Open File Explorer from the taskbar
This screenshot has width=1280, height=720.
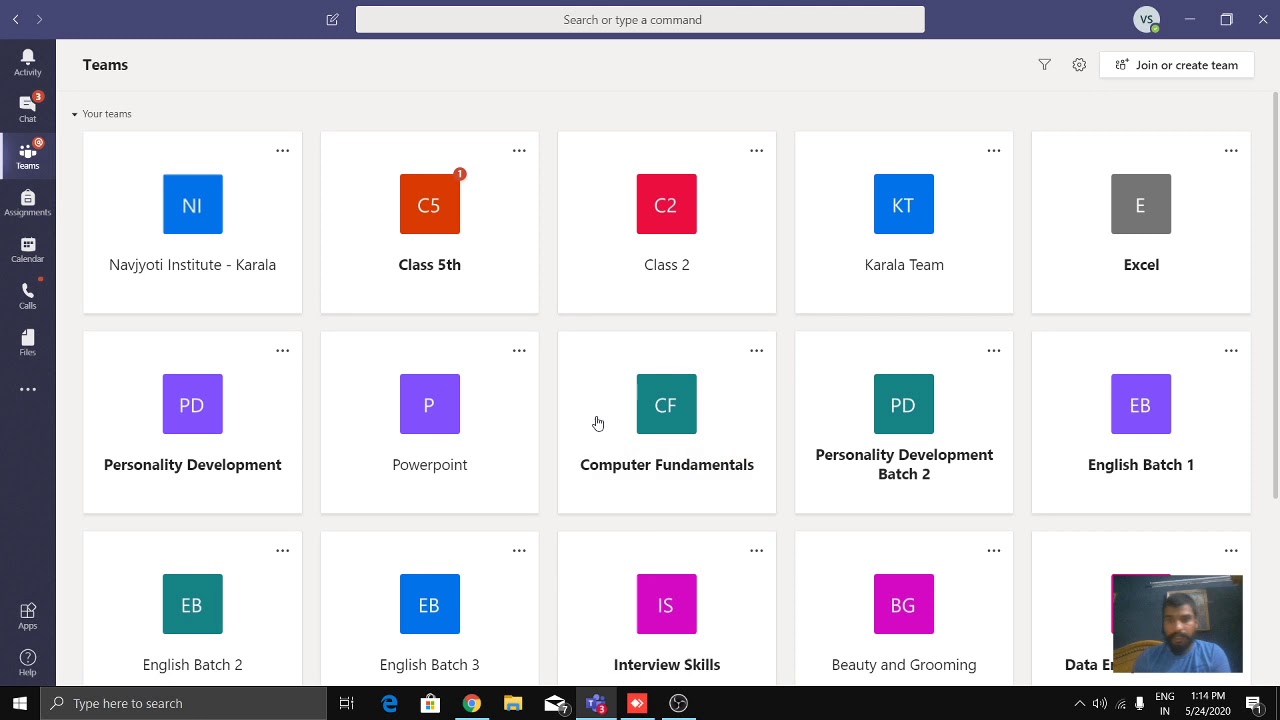pos(513,703)
